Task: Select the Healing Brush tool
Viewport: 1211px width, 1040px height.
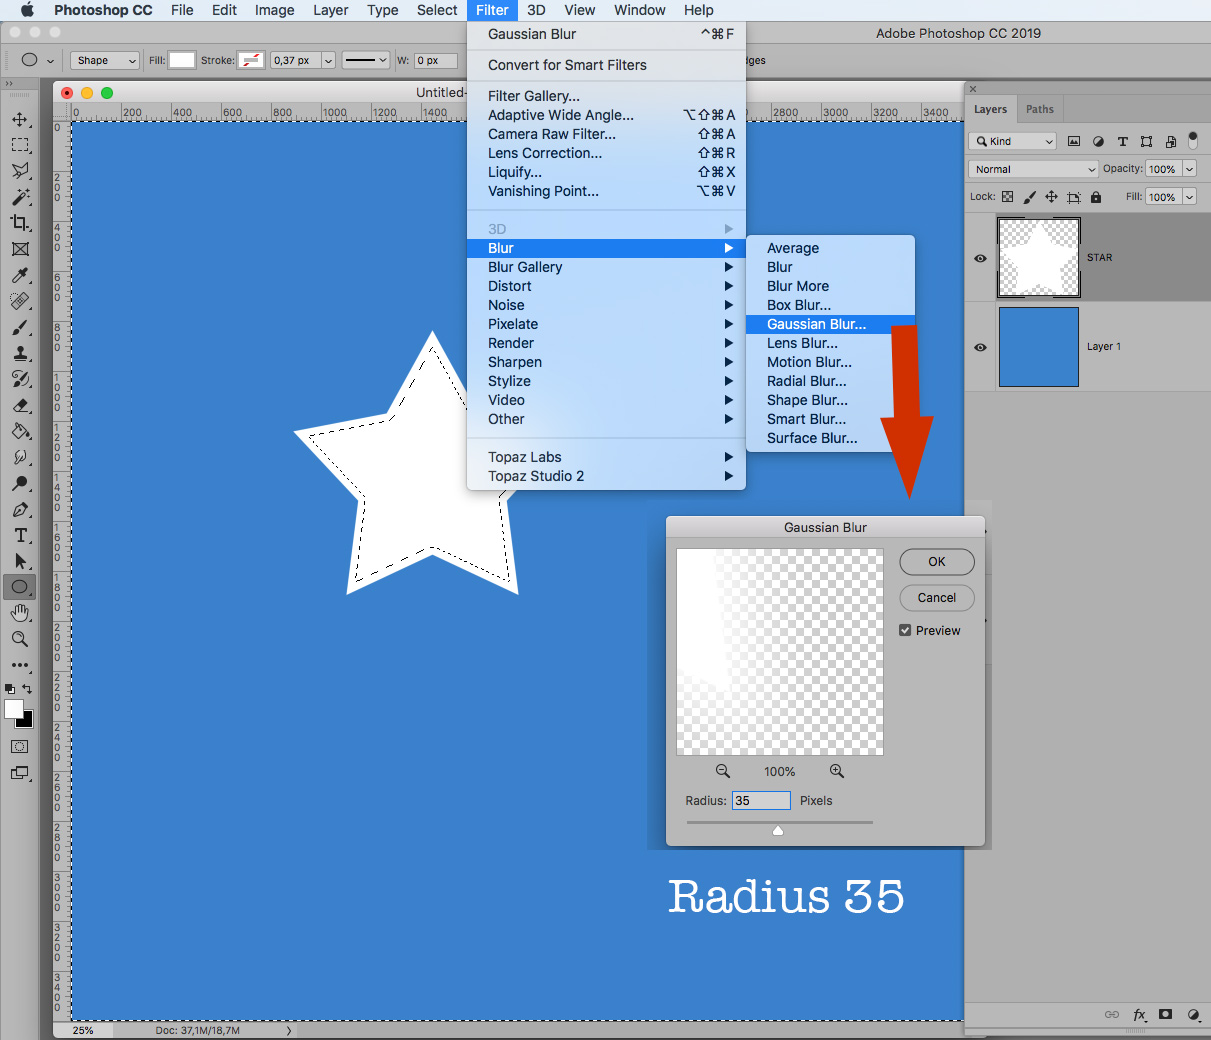Action: 20,301
